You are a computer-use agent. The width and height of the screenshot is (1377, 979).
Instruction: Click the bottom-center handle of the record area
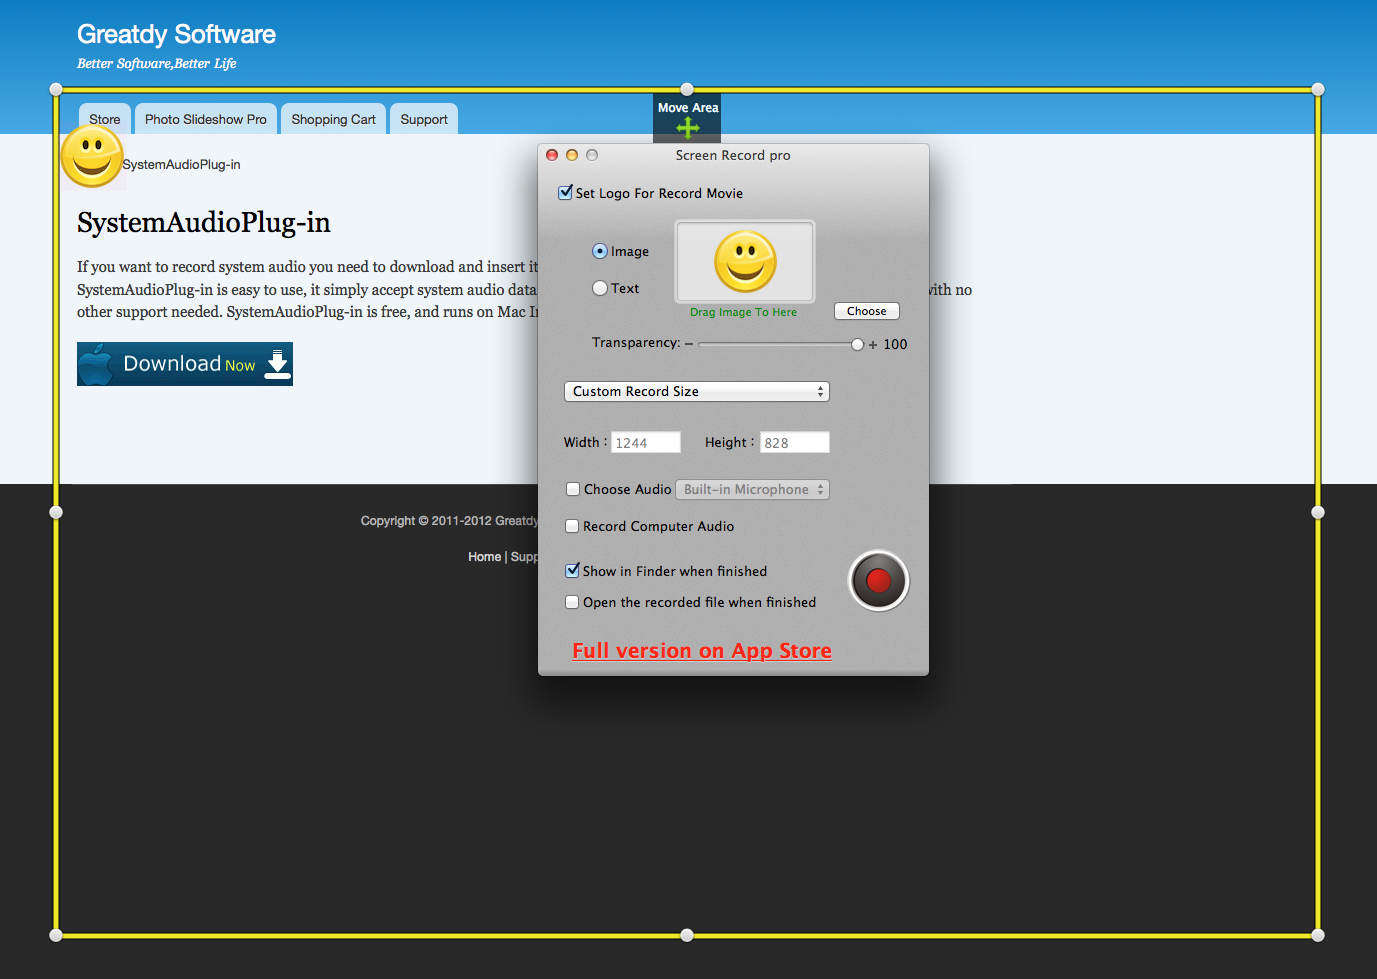pyautogui.click(x=687, y=935)
